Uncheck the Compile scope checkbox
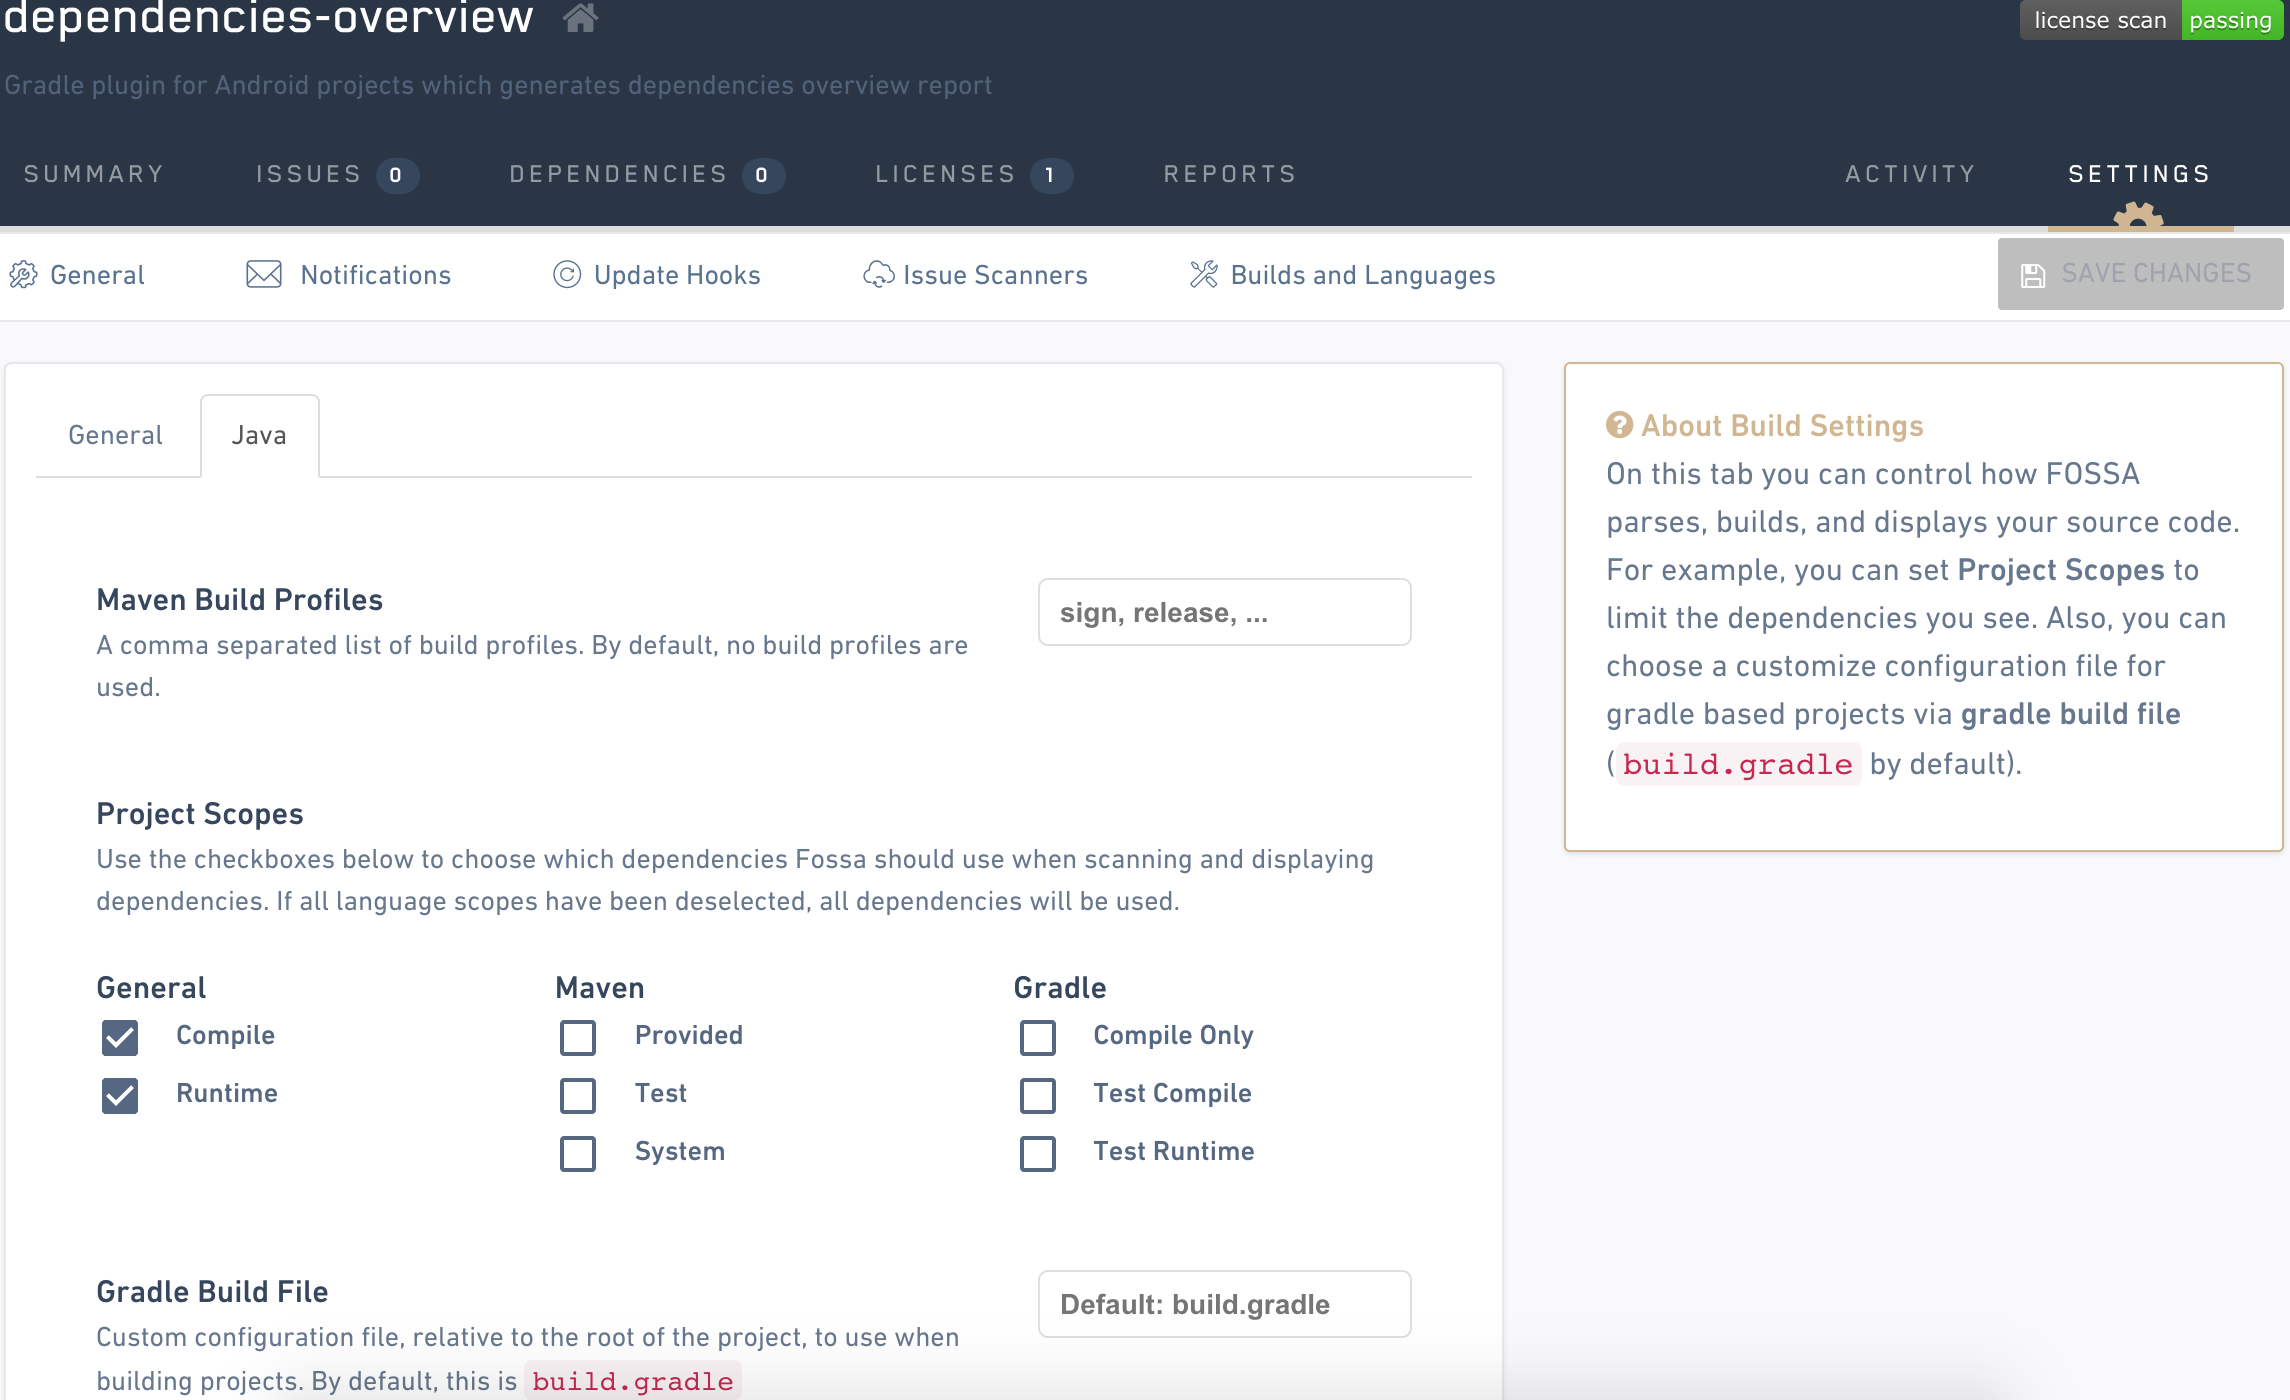 tap(120, 1037)
